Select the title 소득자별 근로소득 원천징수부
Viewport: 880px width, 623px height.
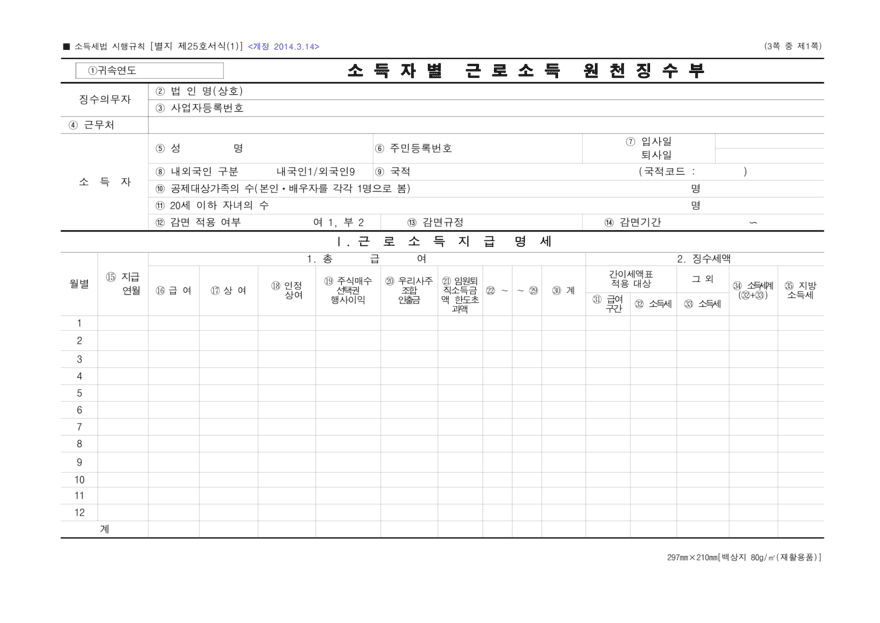(x=525, y=71)
